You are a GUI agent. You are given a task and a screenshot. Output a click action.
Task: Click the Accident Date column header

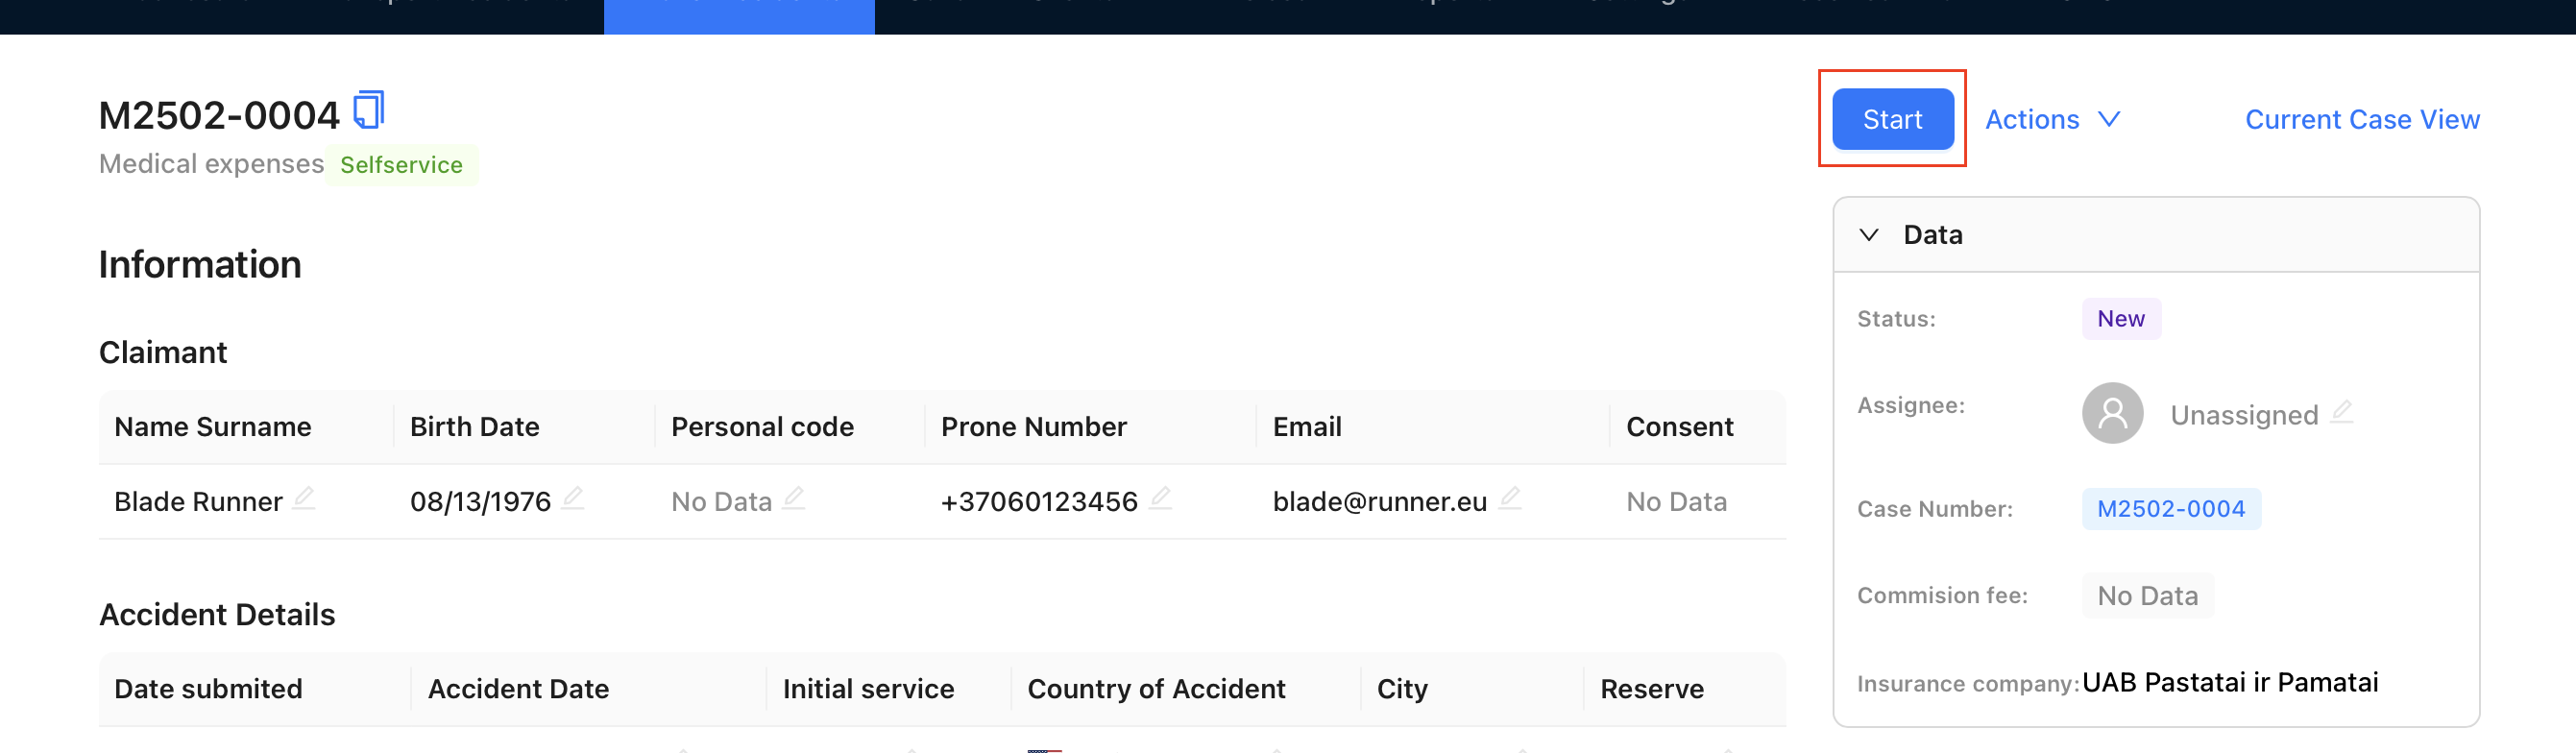click(x=518, y=688)
